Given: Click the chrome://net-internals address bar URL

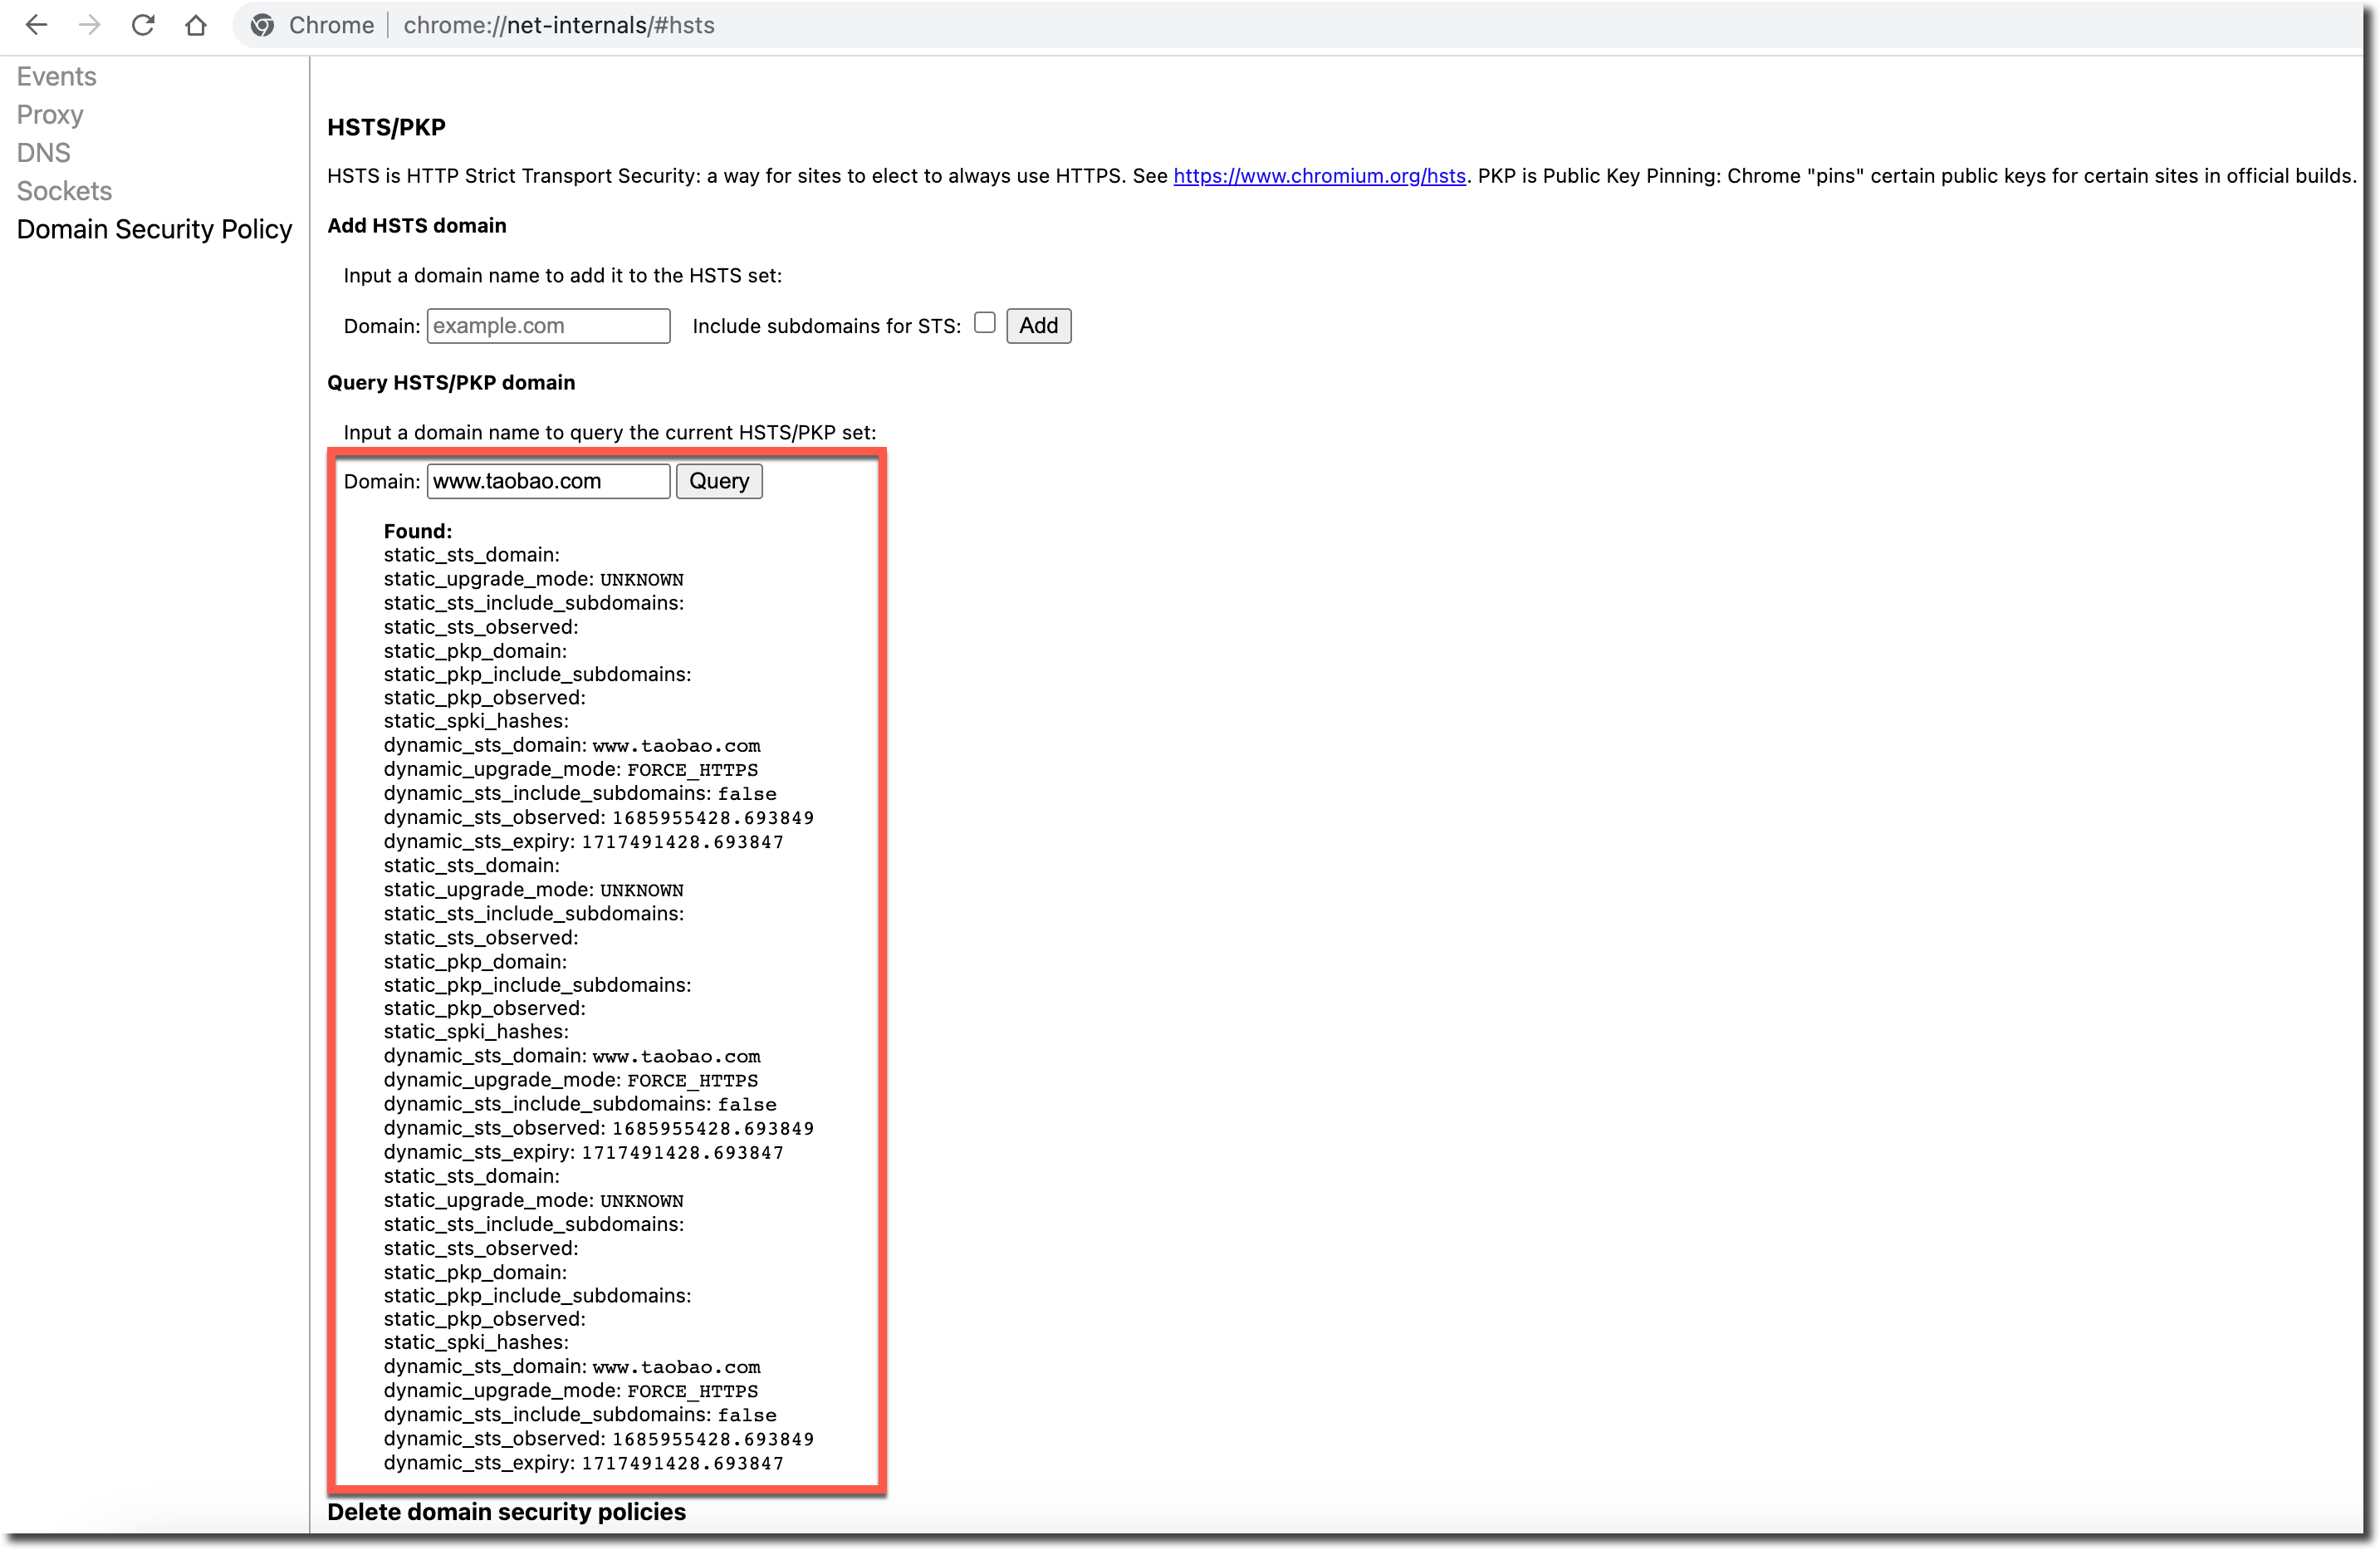Looking at the screenshot, I should pos(559,25).
